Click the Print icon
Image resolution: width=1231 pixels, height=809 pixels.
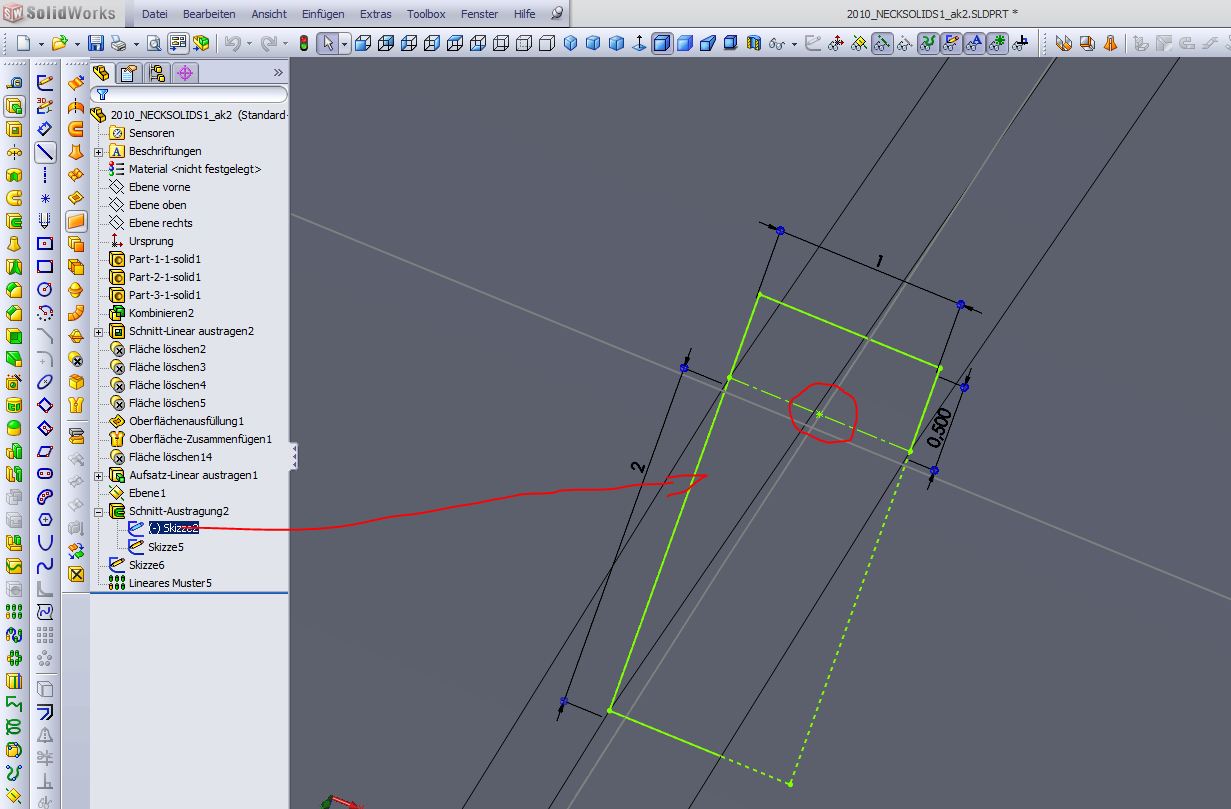pos(118,44)
